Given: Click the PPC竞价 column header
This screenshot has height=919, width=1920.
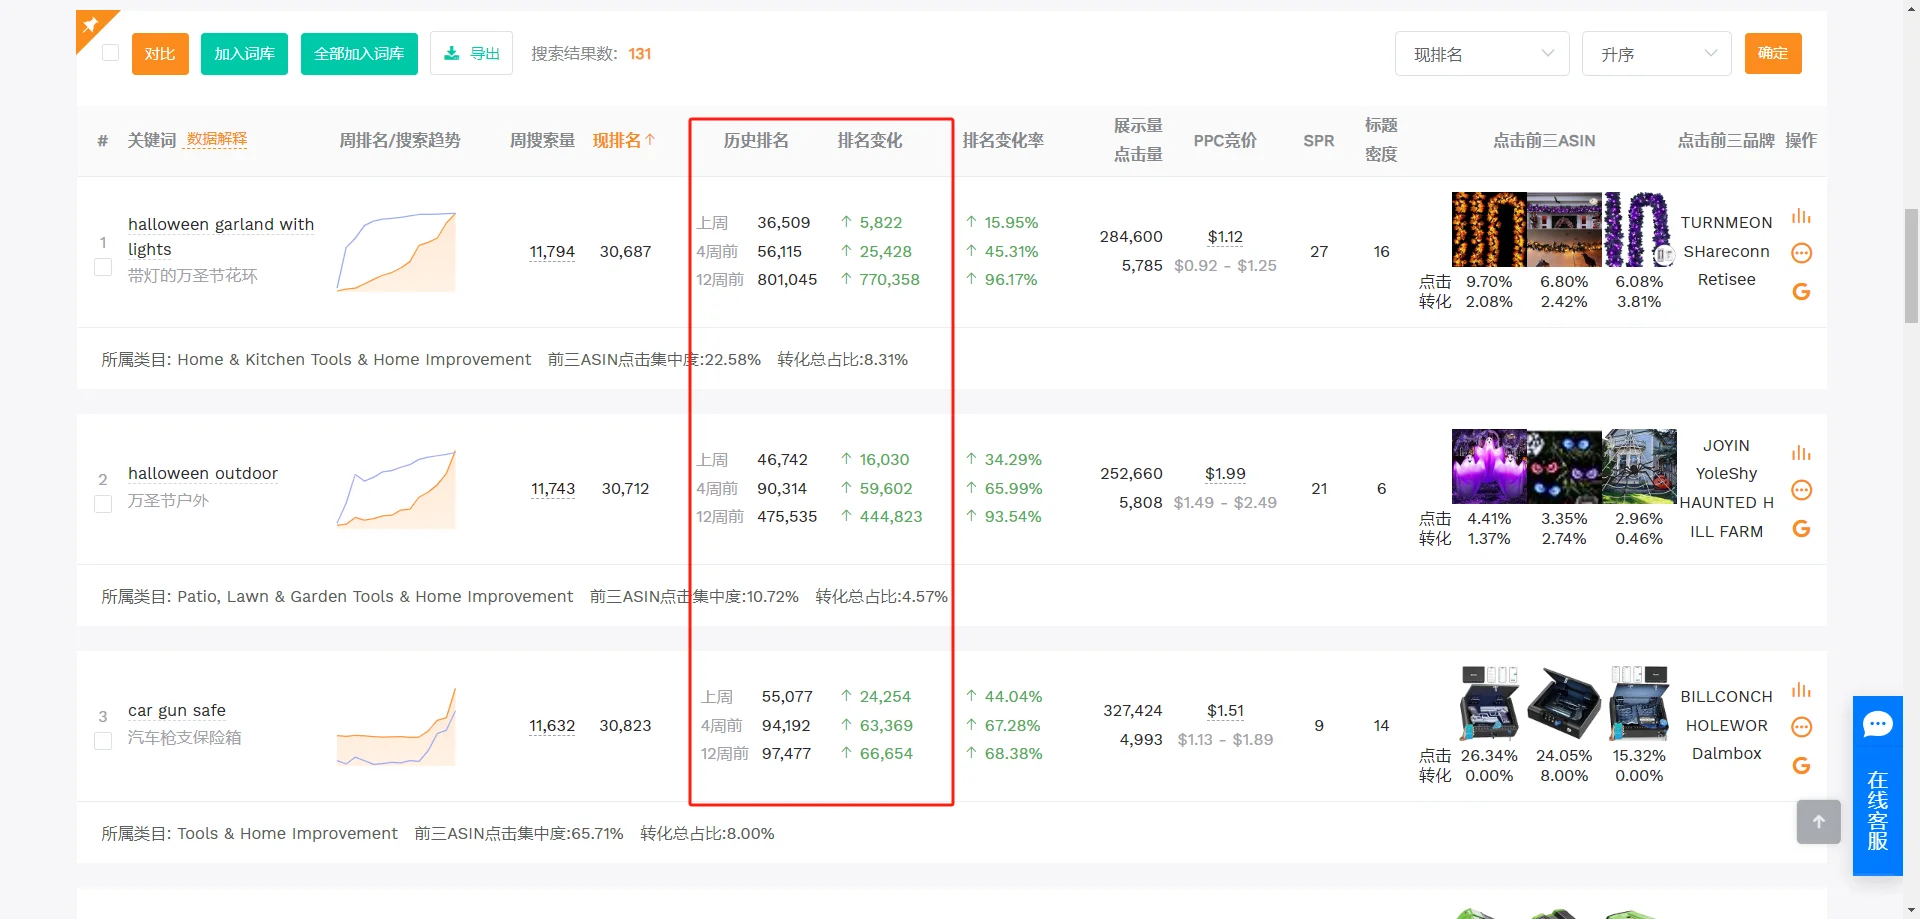Looking at the screenshot, I should point(1225,141).
